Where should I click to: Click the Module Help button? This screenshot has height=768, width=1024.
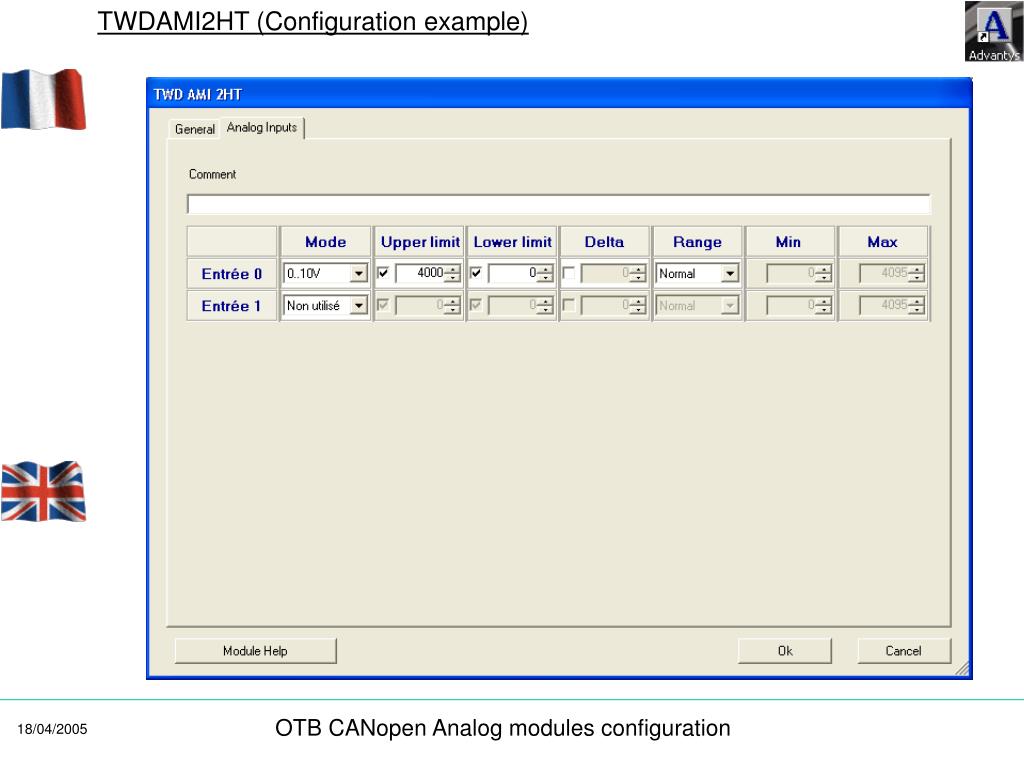click(x=255, y=651)
